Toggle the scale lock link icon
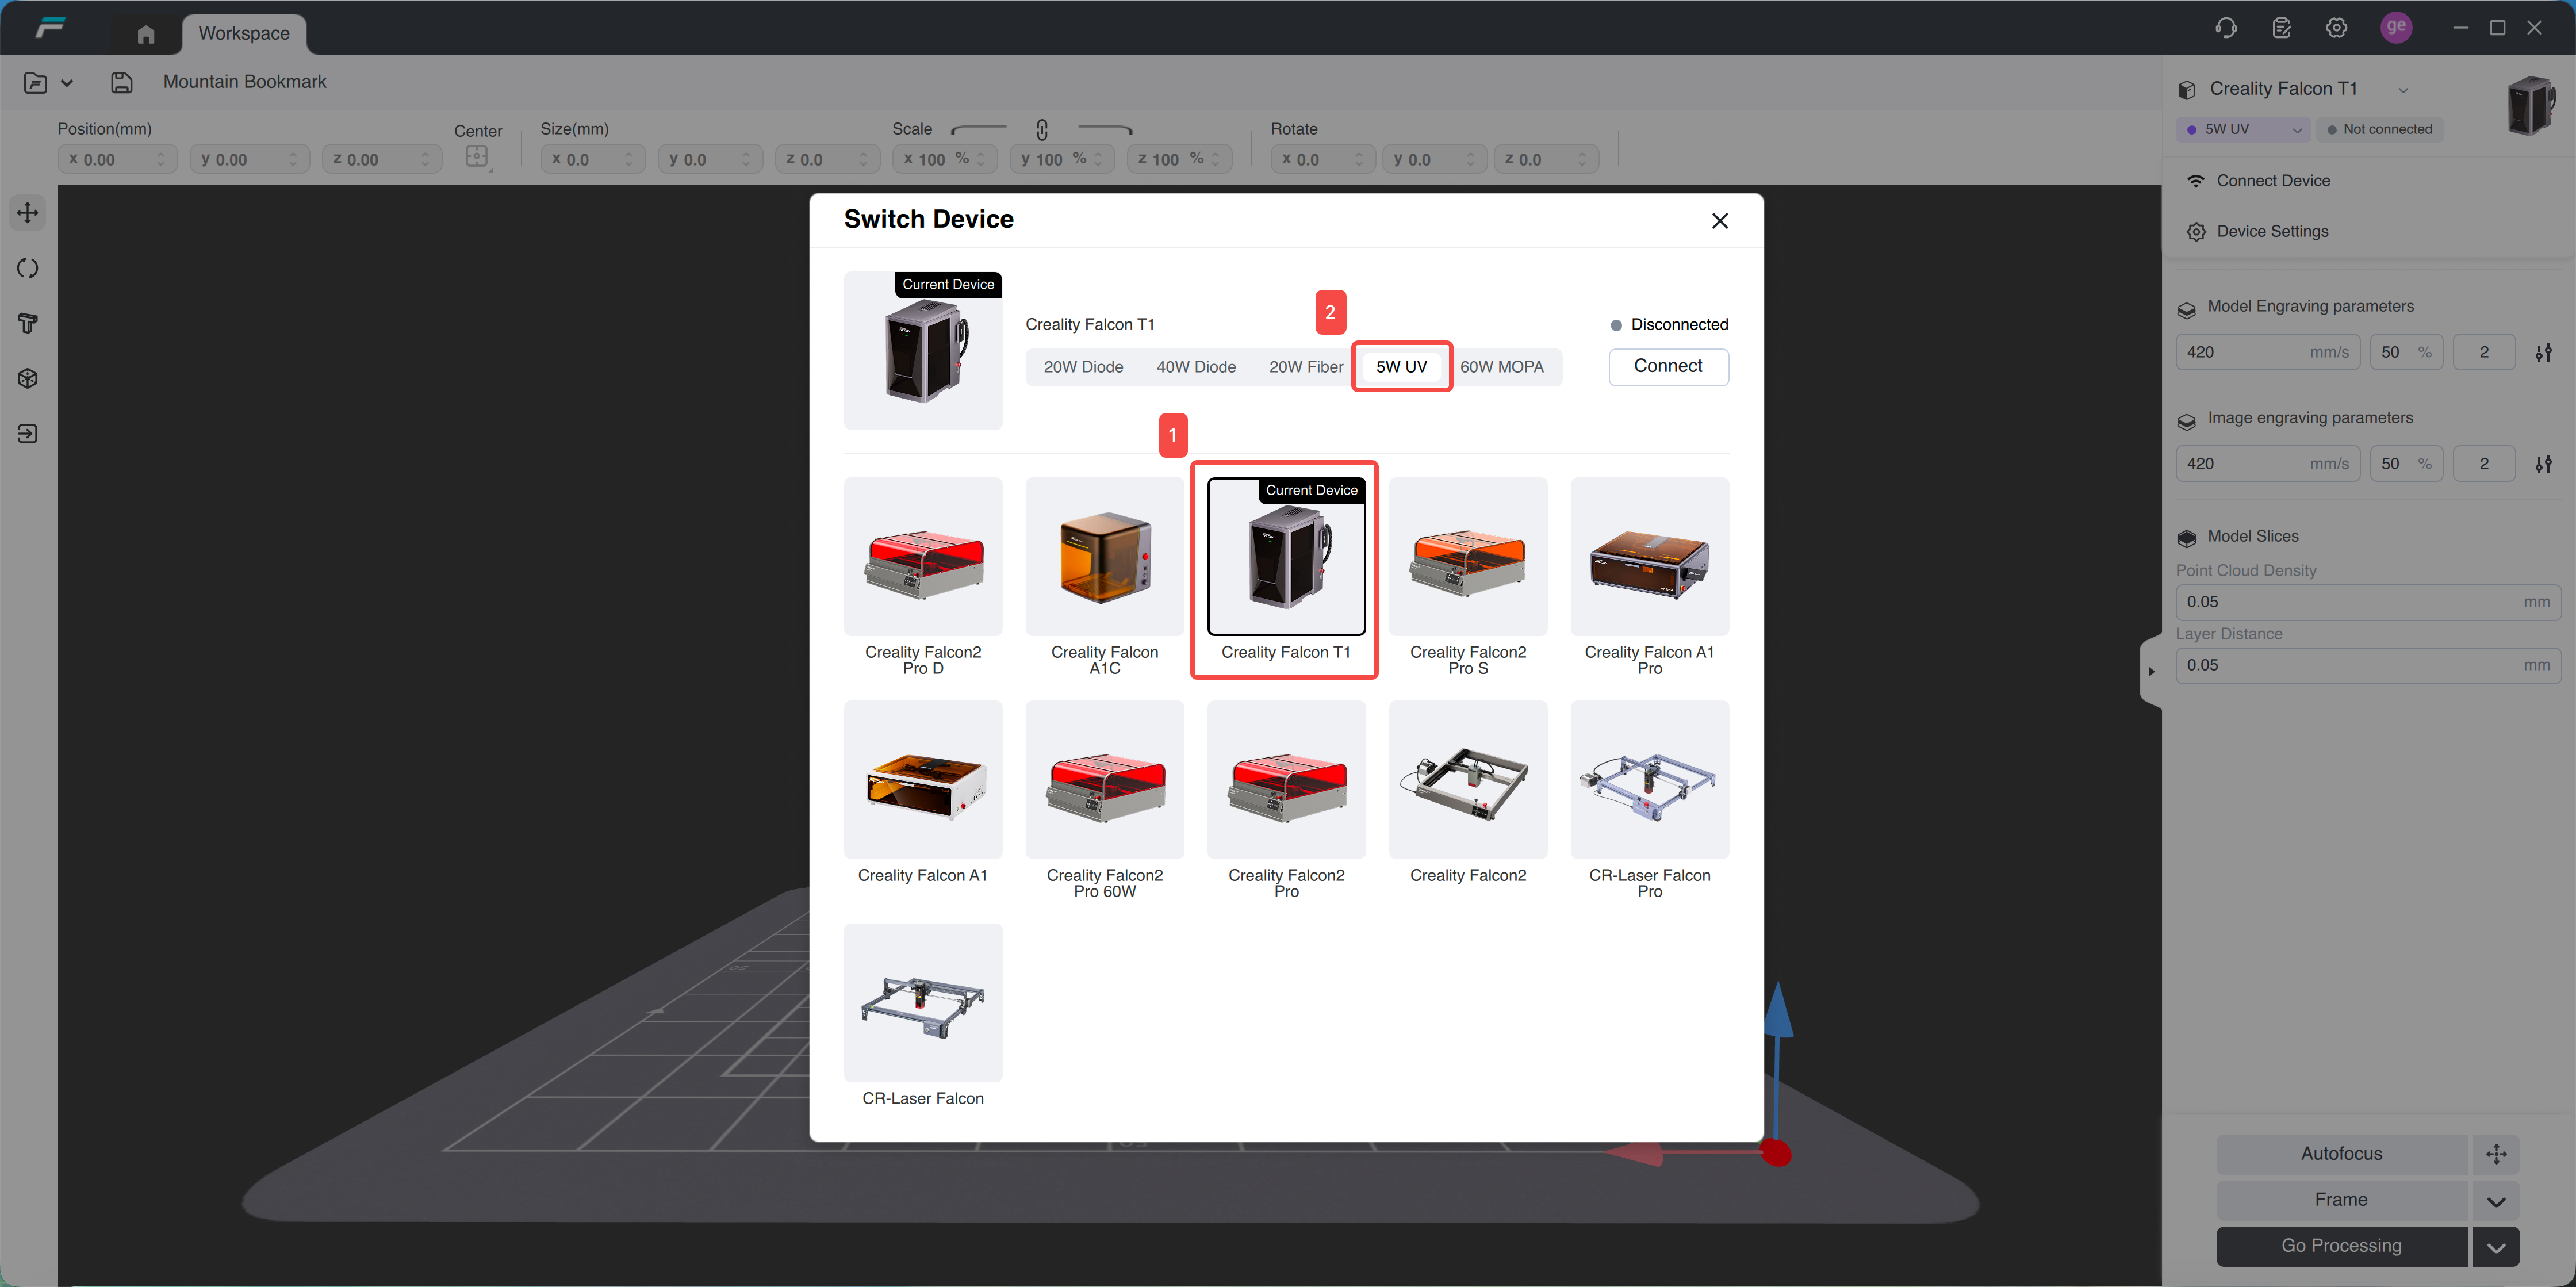 pos(1042,130)
